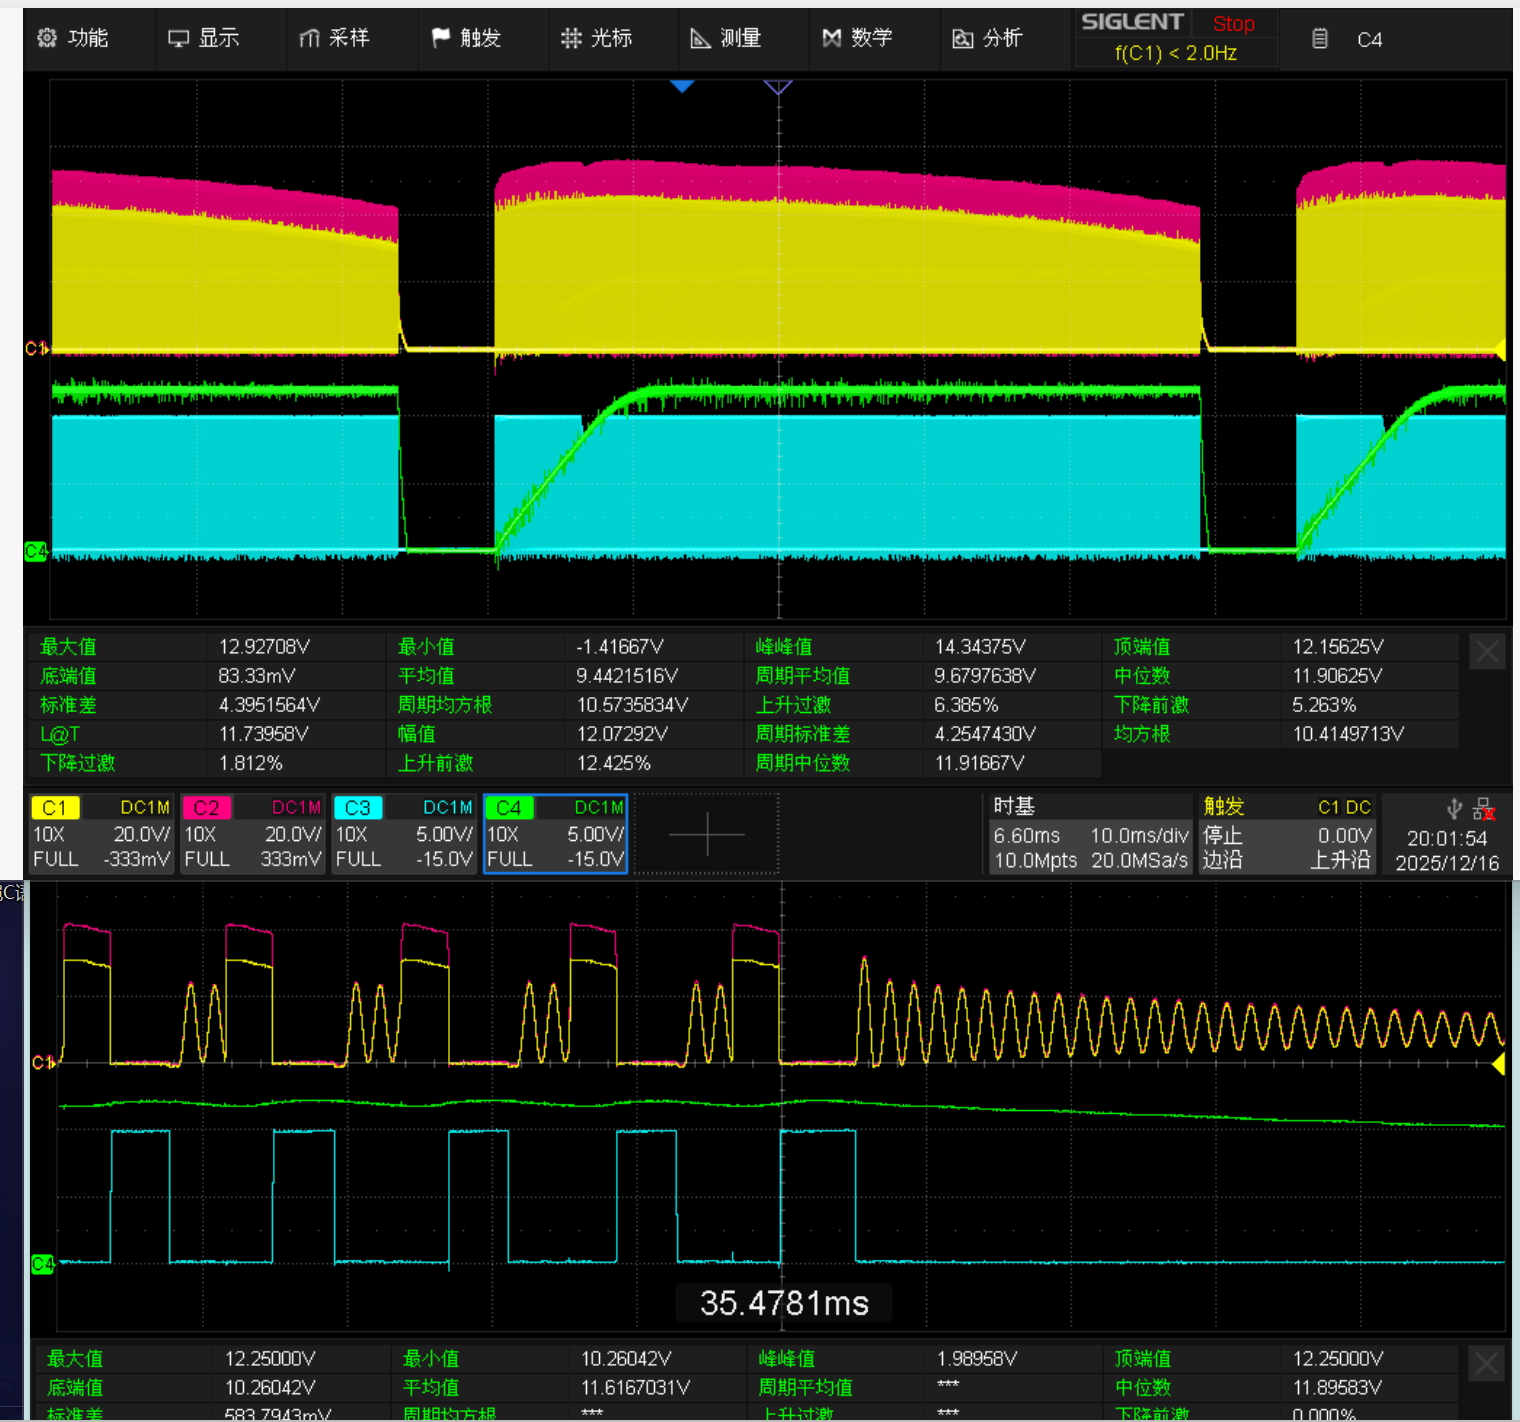The height and width of the screenshot is (1422, 1520).
Task: Click the network status icon above the clock
Action: click(1483, 809)
